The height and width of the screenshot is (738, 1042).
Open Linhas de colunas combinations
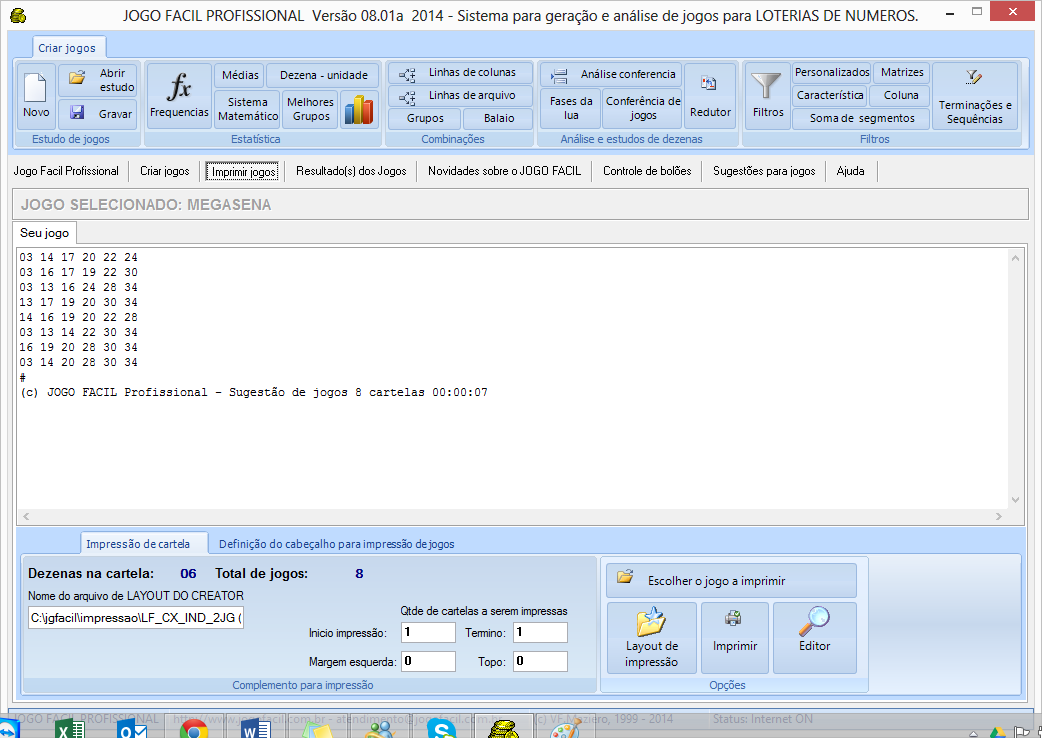tap(460, 73)
